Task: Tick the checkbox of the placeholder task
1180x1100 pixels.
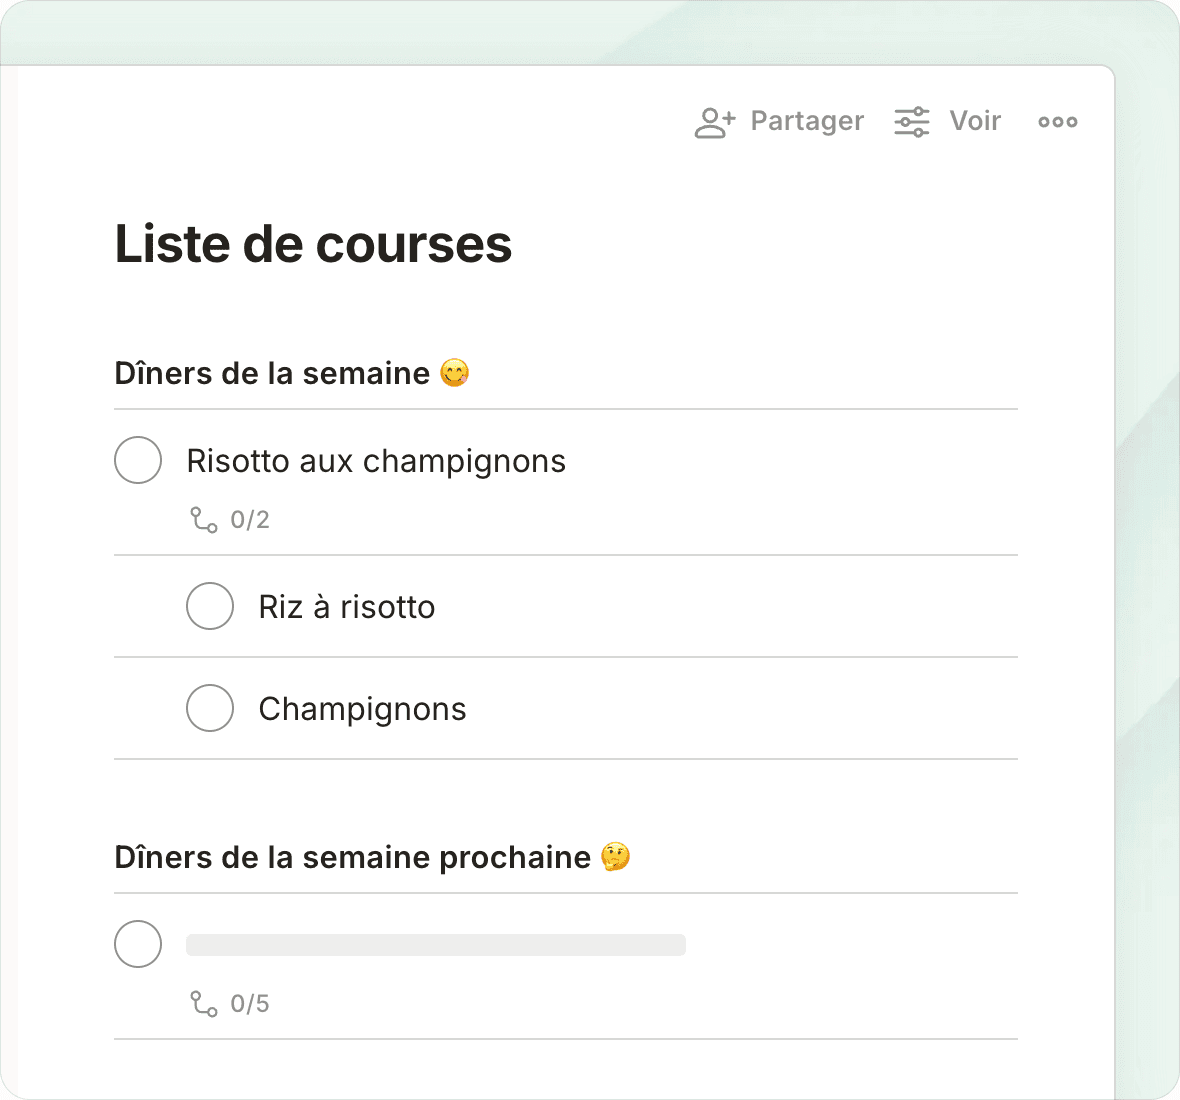Action: (138, 944)
